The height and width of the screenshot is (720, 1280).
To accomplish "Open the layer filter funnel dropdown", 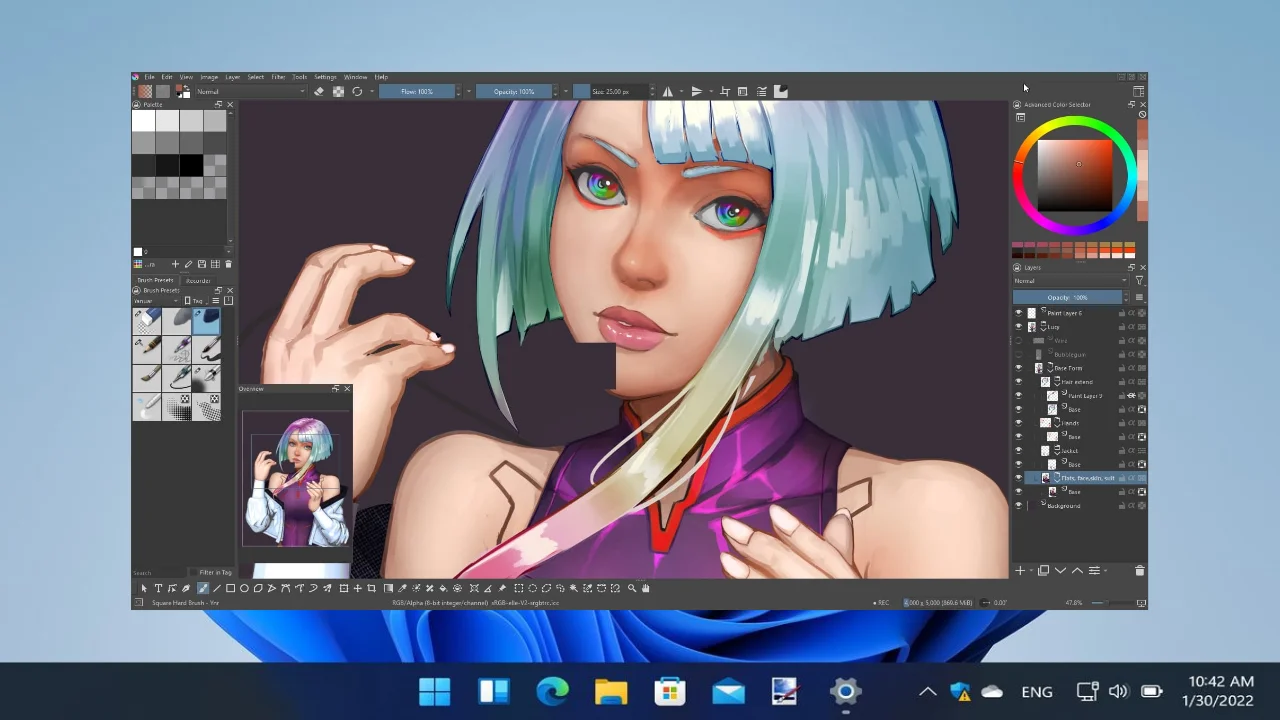I will coord(1139,281).
